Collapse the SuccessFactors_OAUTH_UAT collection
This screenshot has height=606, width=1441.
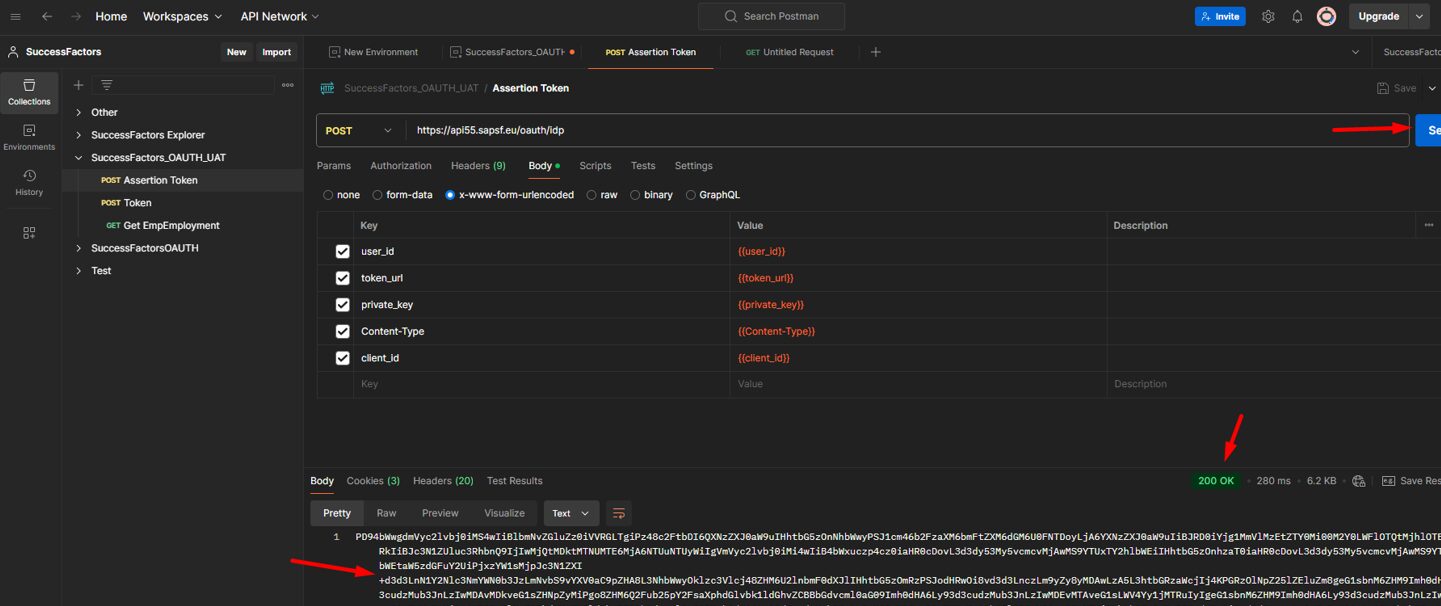[x=78, y=158]
